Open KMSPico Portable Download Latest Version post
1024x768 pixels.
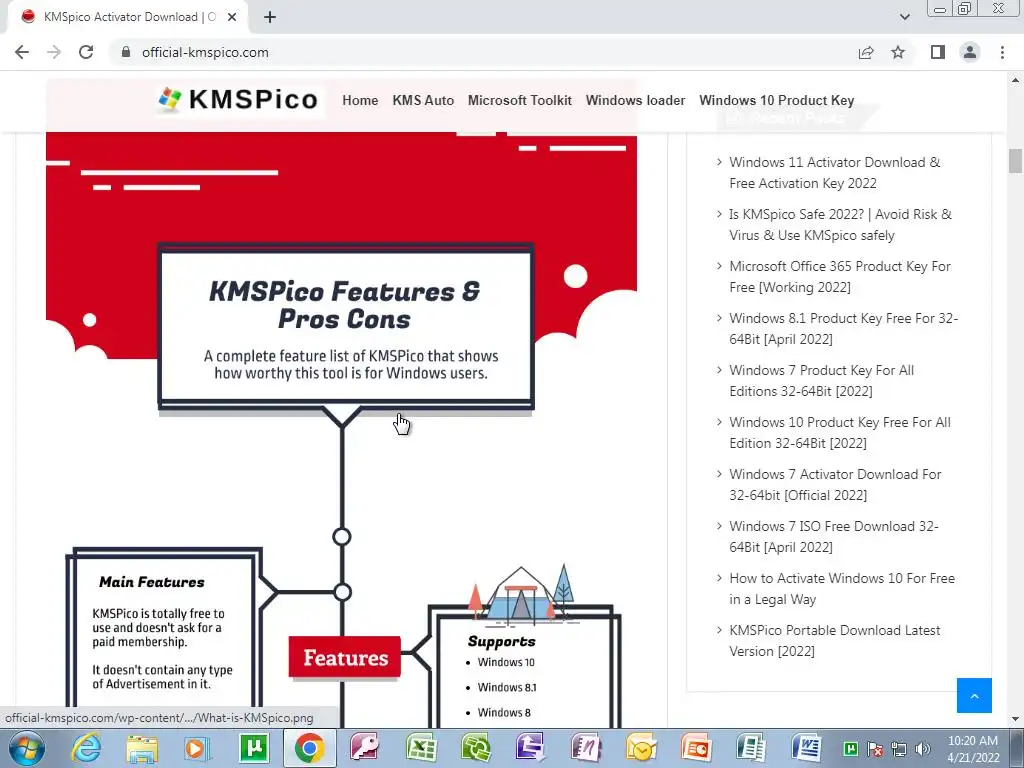[x=835, y=641]
